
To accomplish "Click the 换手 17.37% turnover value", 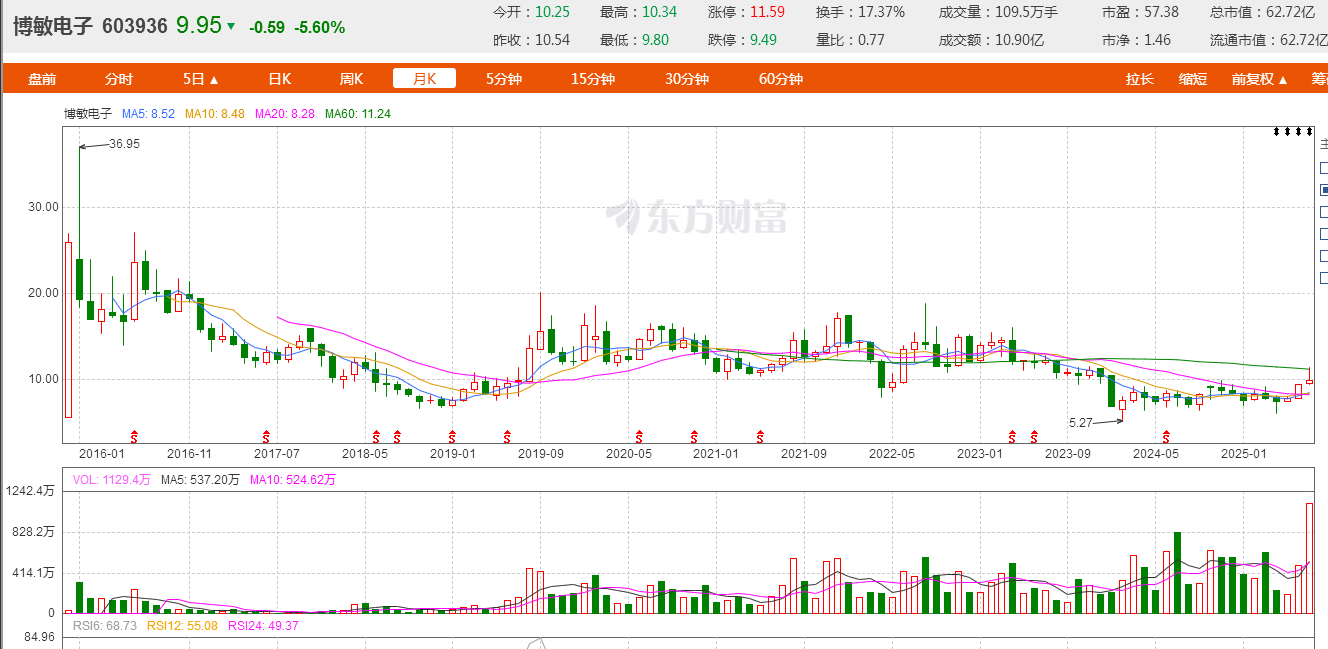I will click(x=882, y=12).
